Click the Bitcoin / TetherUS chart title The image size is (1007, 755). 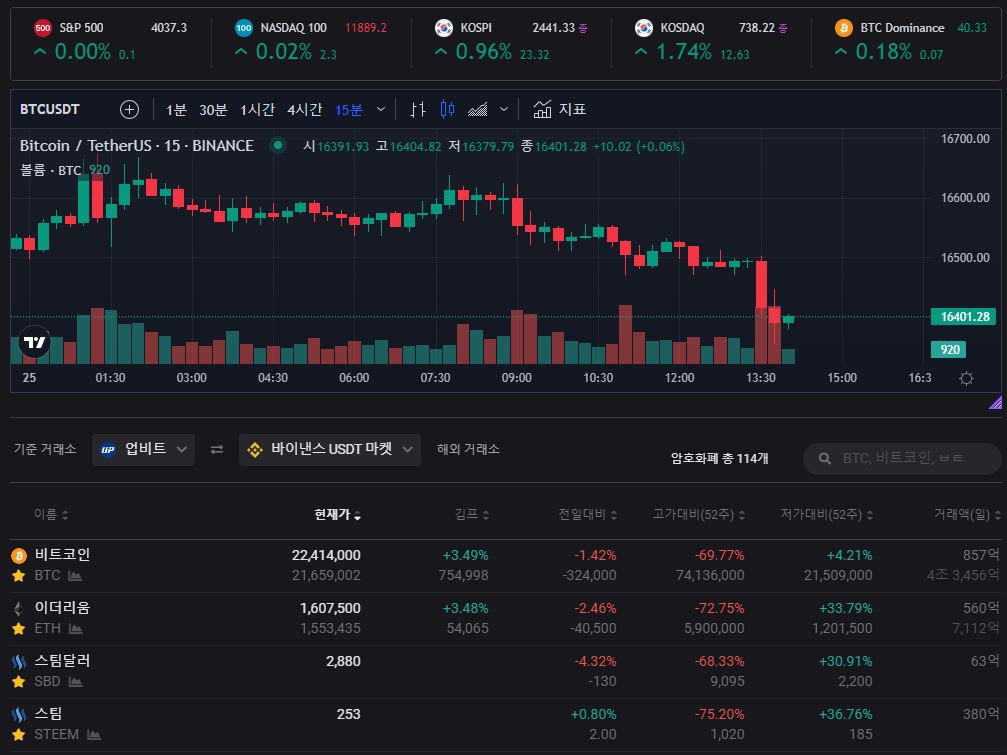click(136, 146)
